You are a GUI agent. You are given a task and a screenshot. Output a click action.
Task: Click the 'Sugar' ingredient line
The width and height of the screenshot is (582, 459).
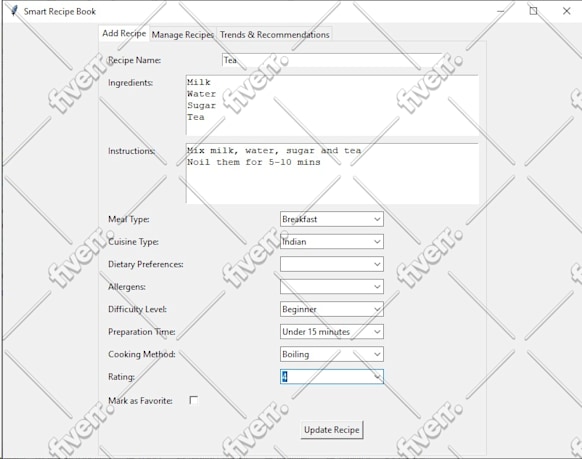tap(201, 105)
